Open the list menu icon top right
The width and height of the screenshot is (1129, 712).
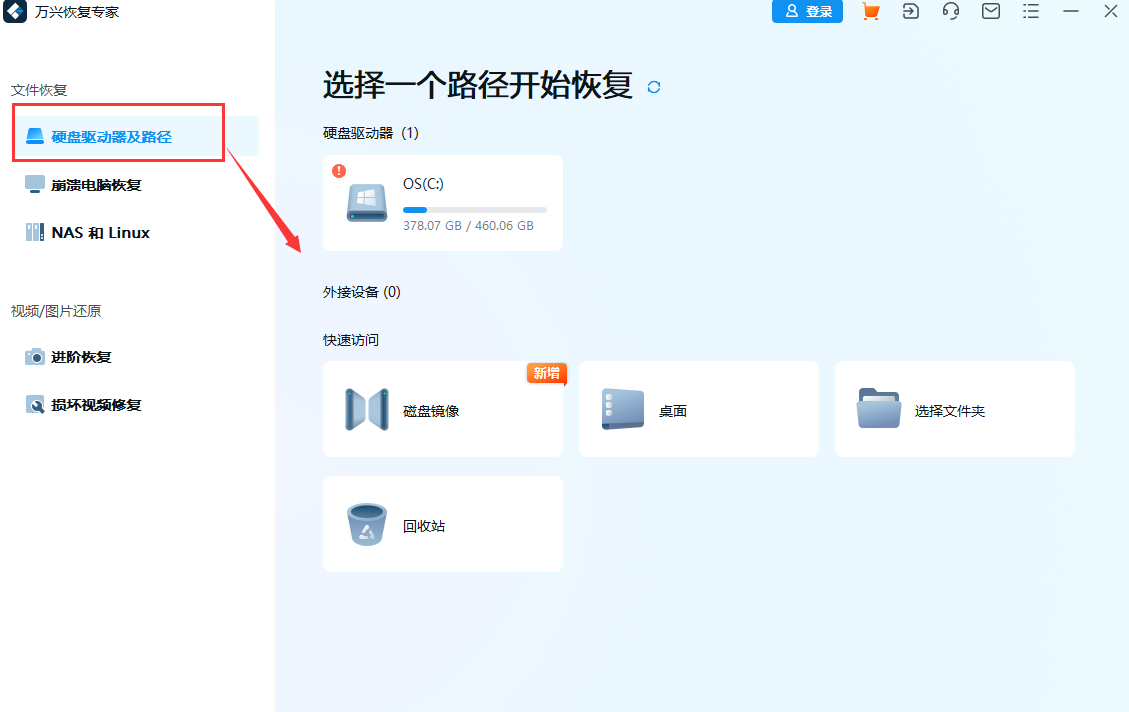pyautogui.click(x=1030, y=11)
